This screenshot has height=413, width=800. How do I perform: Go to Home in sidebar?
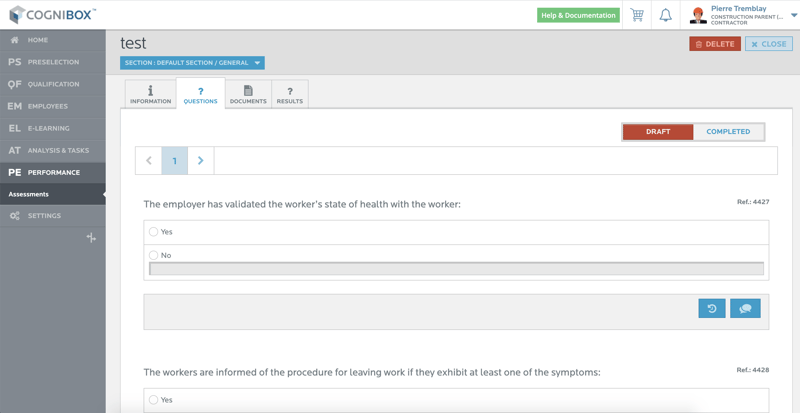53,40
